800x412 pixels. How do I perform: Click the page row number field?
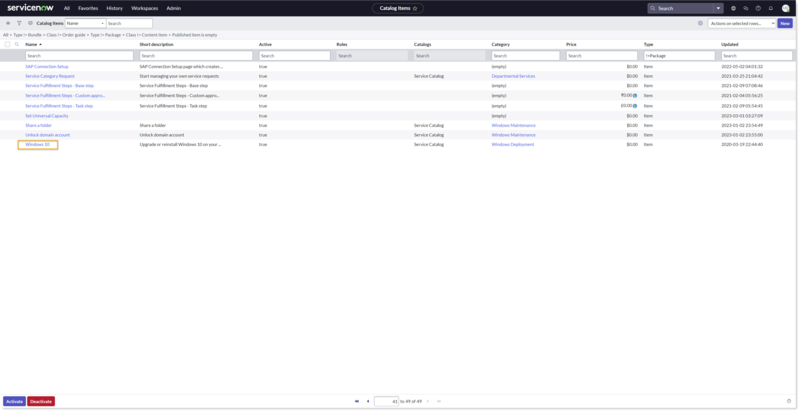tap(386, 401)
